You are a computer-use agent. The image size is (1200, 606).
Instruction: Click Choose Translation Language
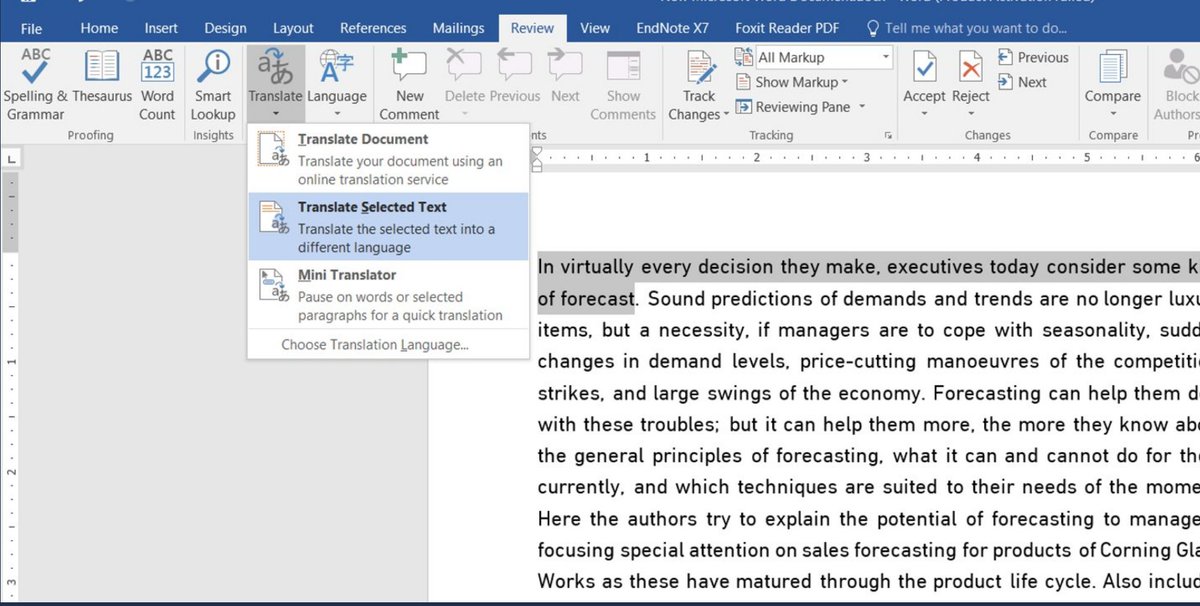tap(375, 345)
